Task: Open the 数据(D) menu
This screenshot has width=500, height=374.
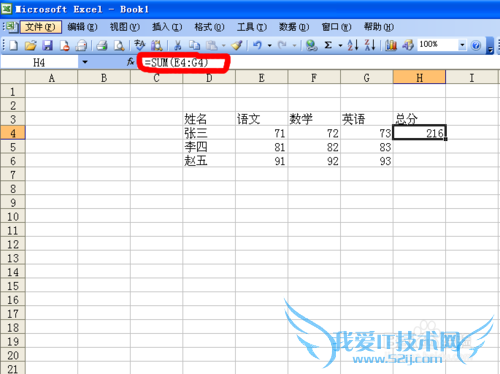Action: (294, 27)
